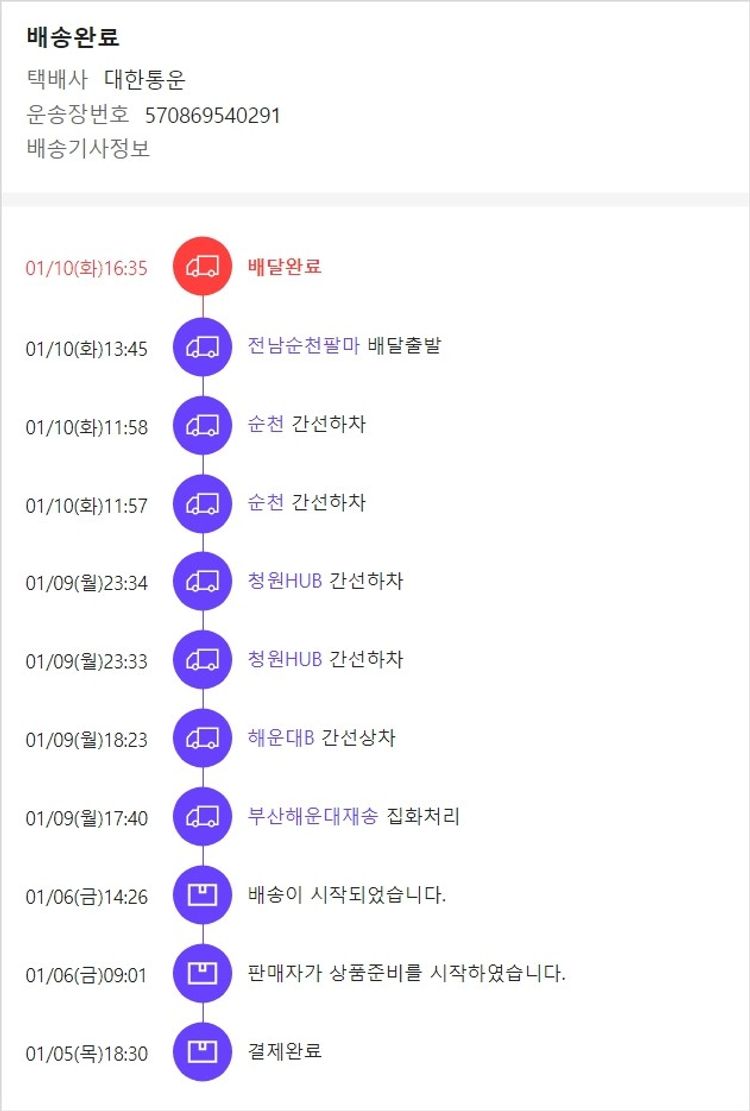Viewport: 750px width, 1111px height.
Task: Click the truck icon beside 전남순천팔마 배달출발
Action: tap(203, 347)
